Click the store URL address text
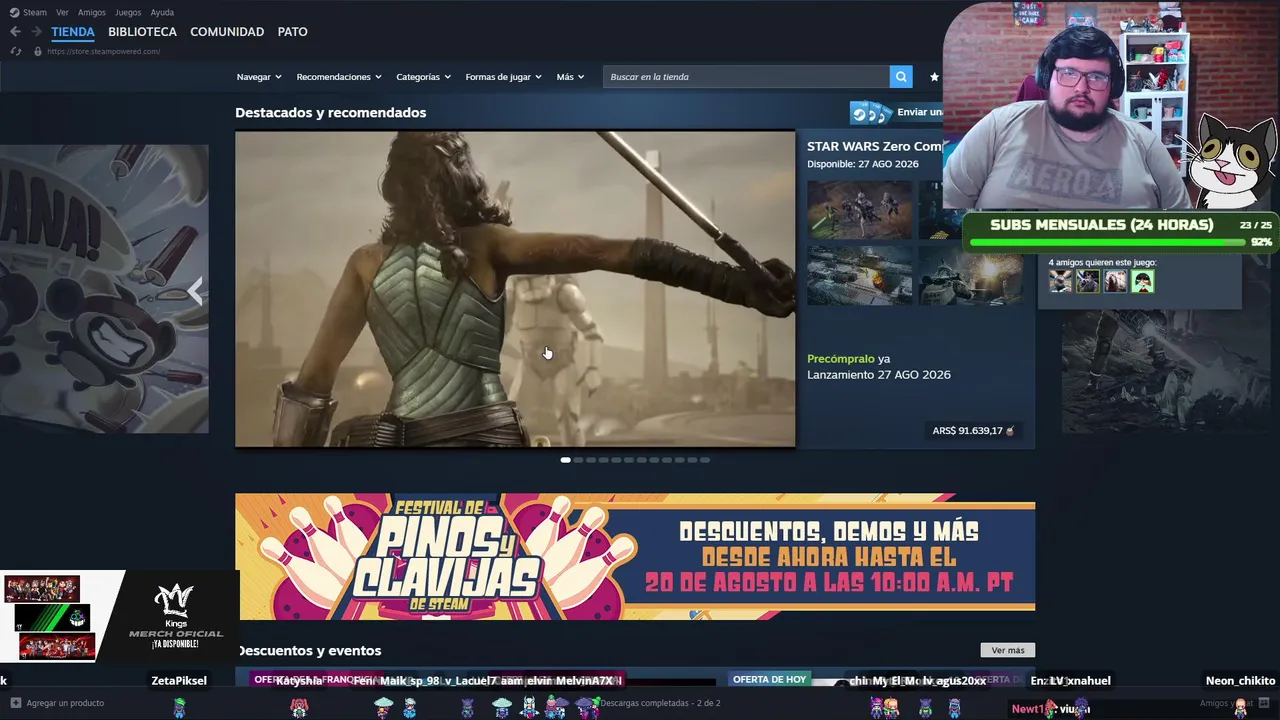This screenshot has height=720, width=1280. click(103, 51)
